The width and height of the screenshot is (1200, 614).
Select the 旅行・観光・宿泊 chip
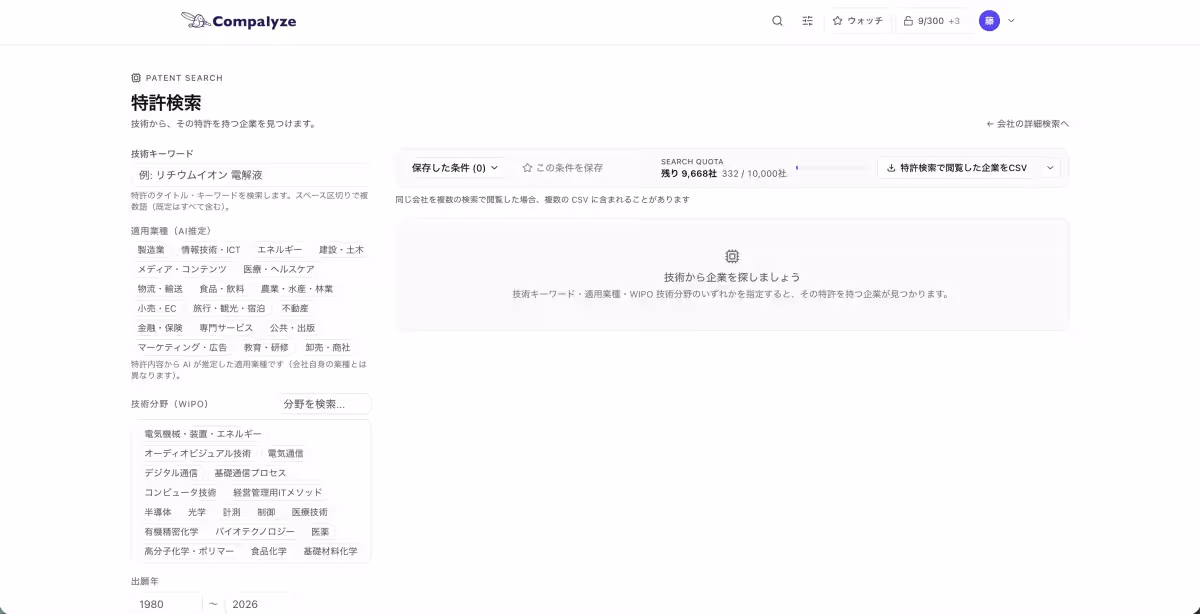pos(229,308)
